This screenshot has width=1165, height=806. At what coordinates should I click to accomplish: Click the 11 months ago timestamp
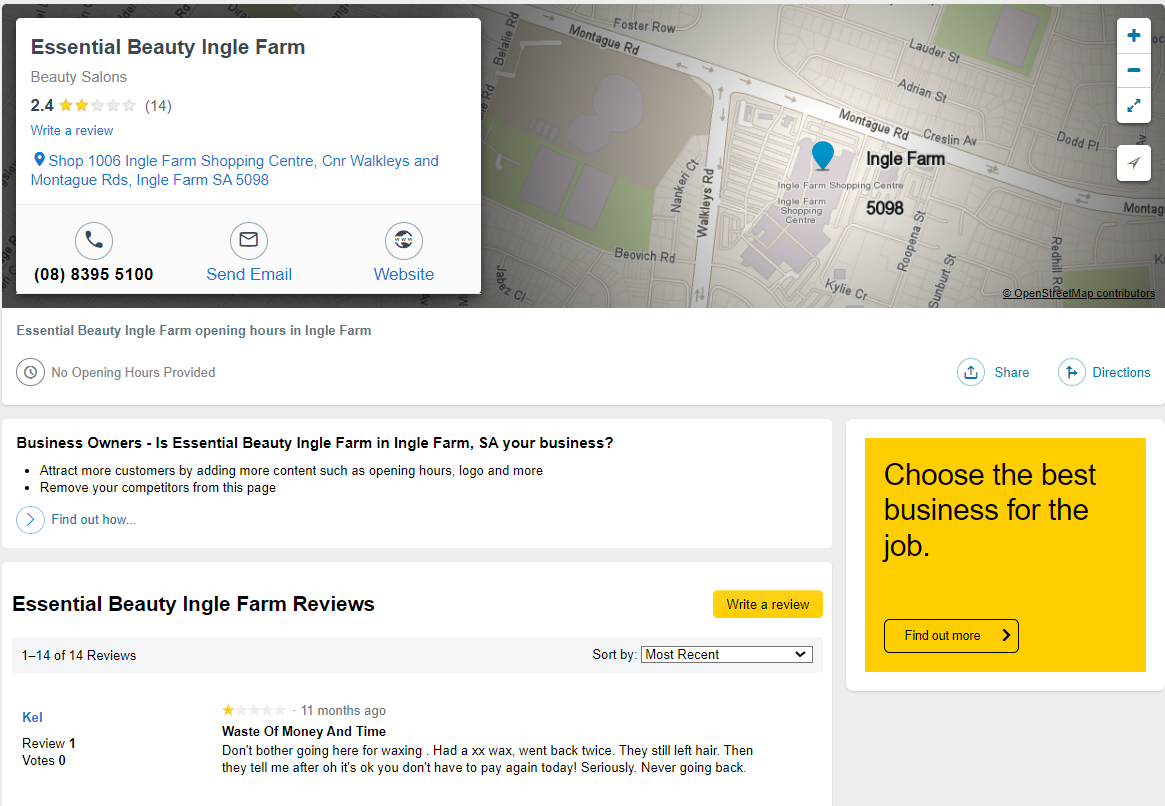(x=343, y=710)
